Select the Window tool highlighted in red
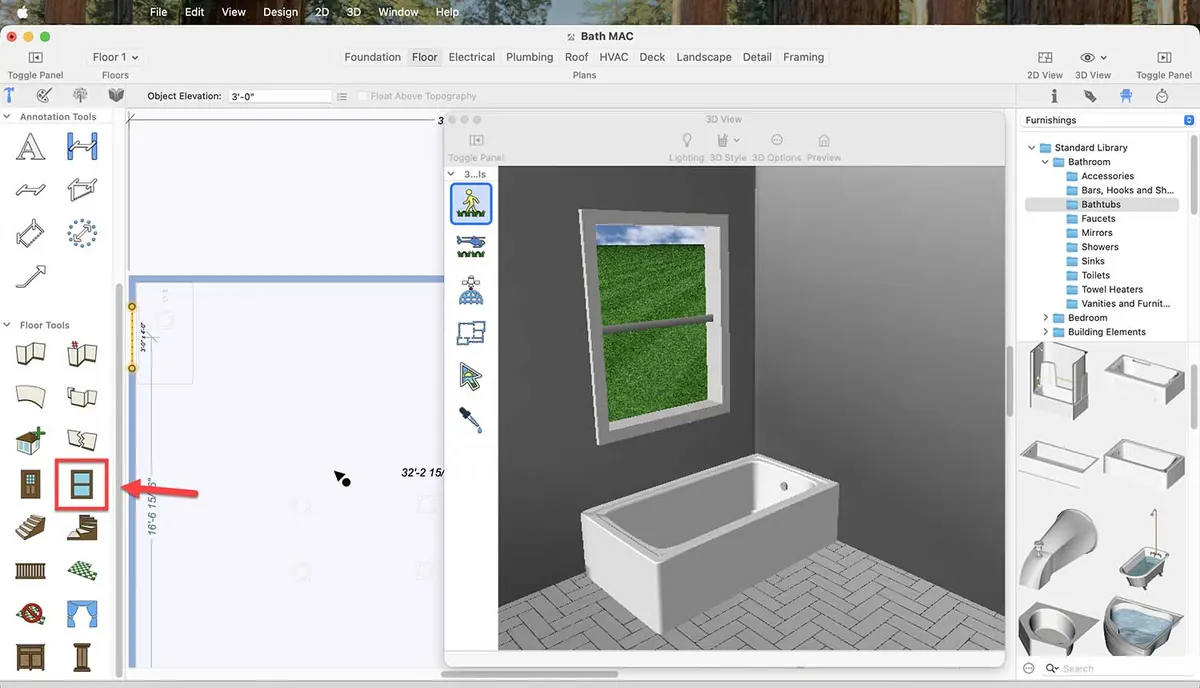This screenshot has height=688, width=1200. click(x=81, y=485)
